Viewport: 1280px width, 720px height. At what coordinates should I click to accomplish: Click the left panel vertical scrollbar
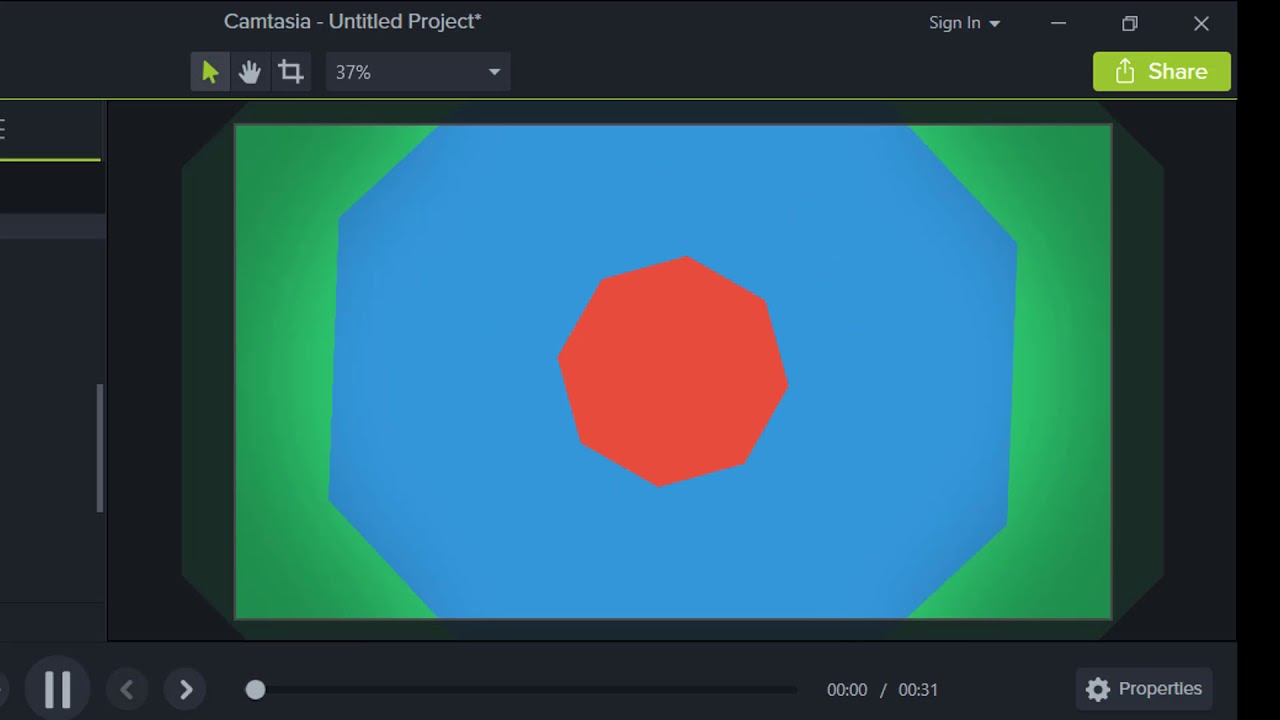click(100, 448)
